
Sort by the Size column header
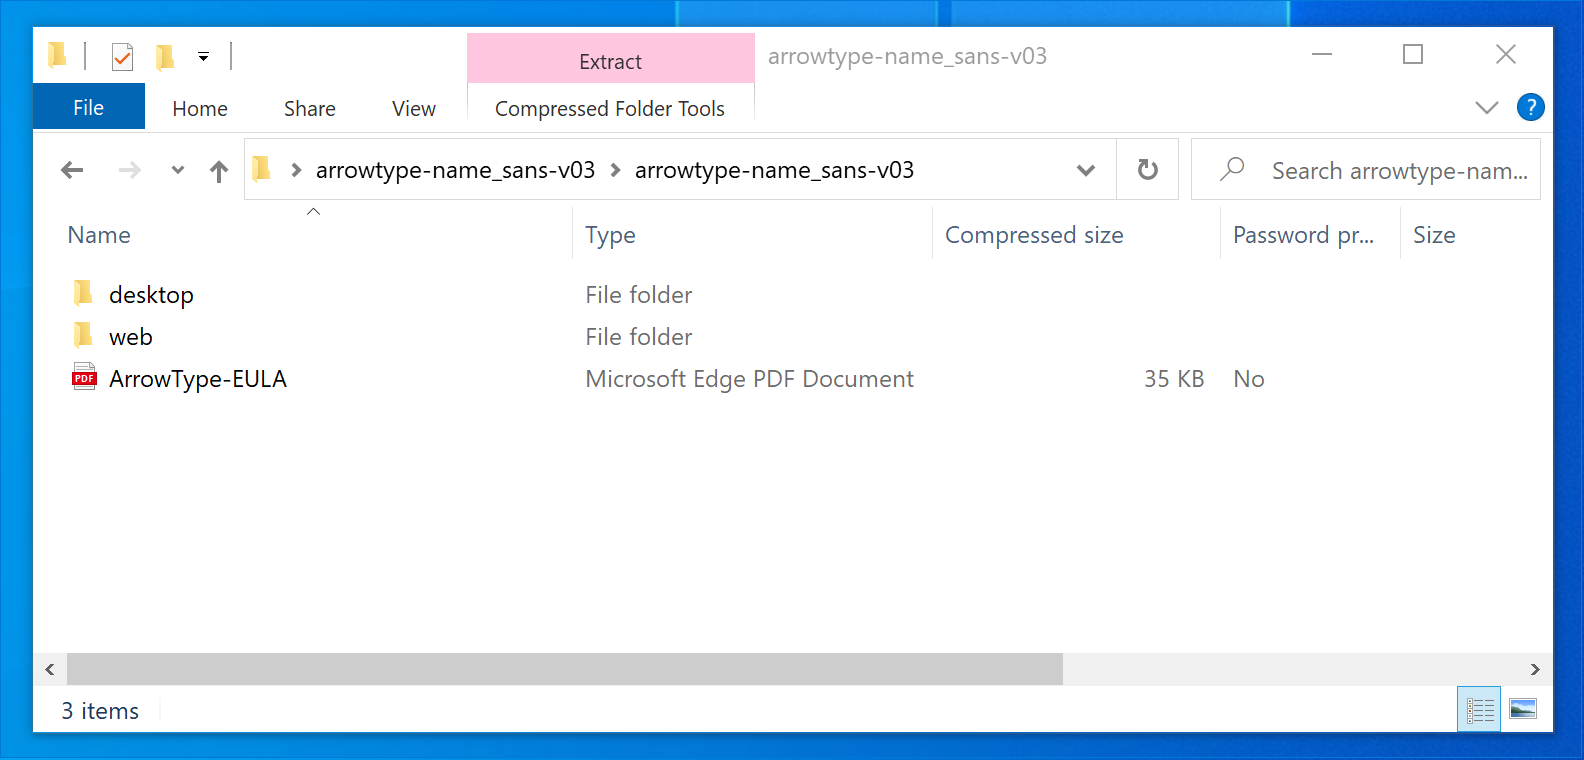[x=1434, y=235]
